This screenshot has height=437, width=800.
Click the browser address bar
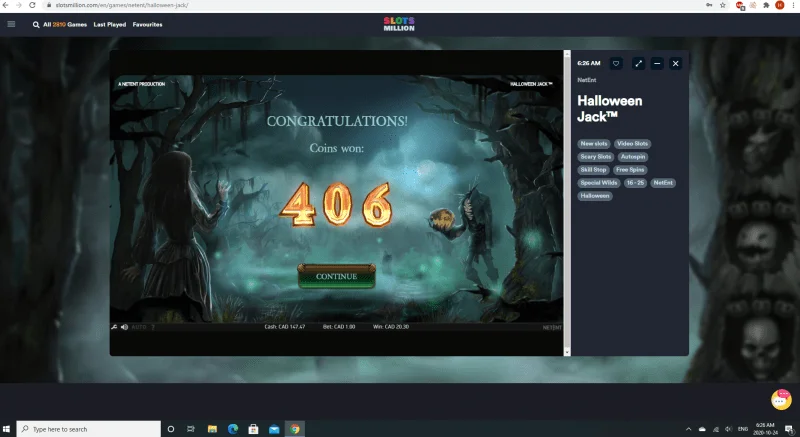tap(372, 5)
